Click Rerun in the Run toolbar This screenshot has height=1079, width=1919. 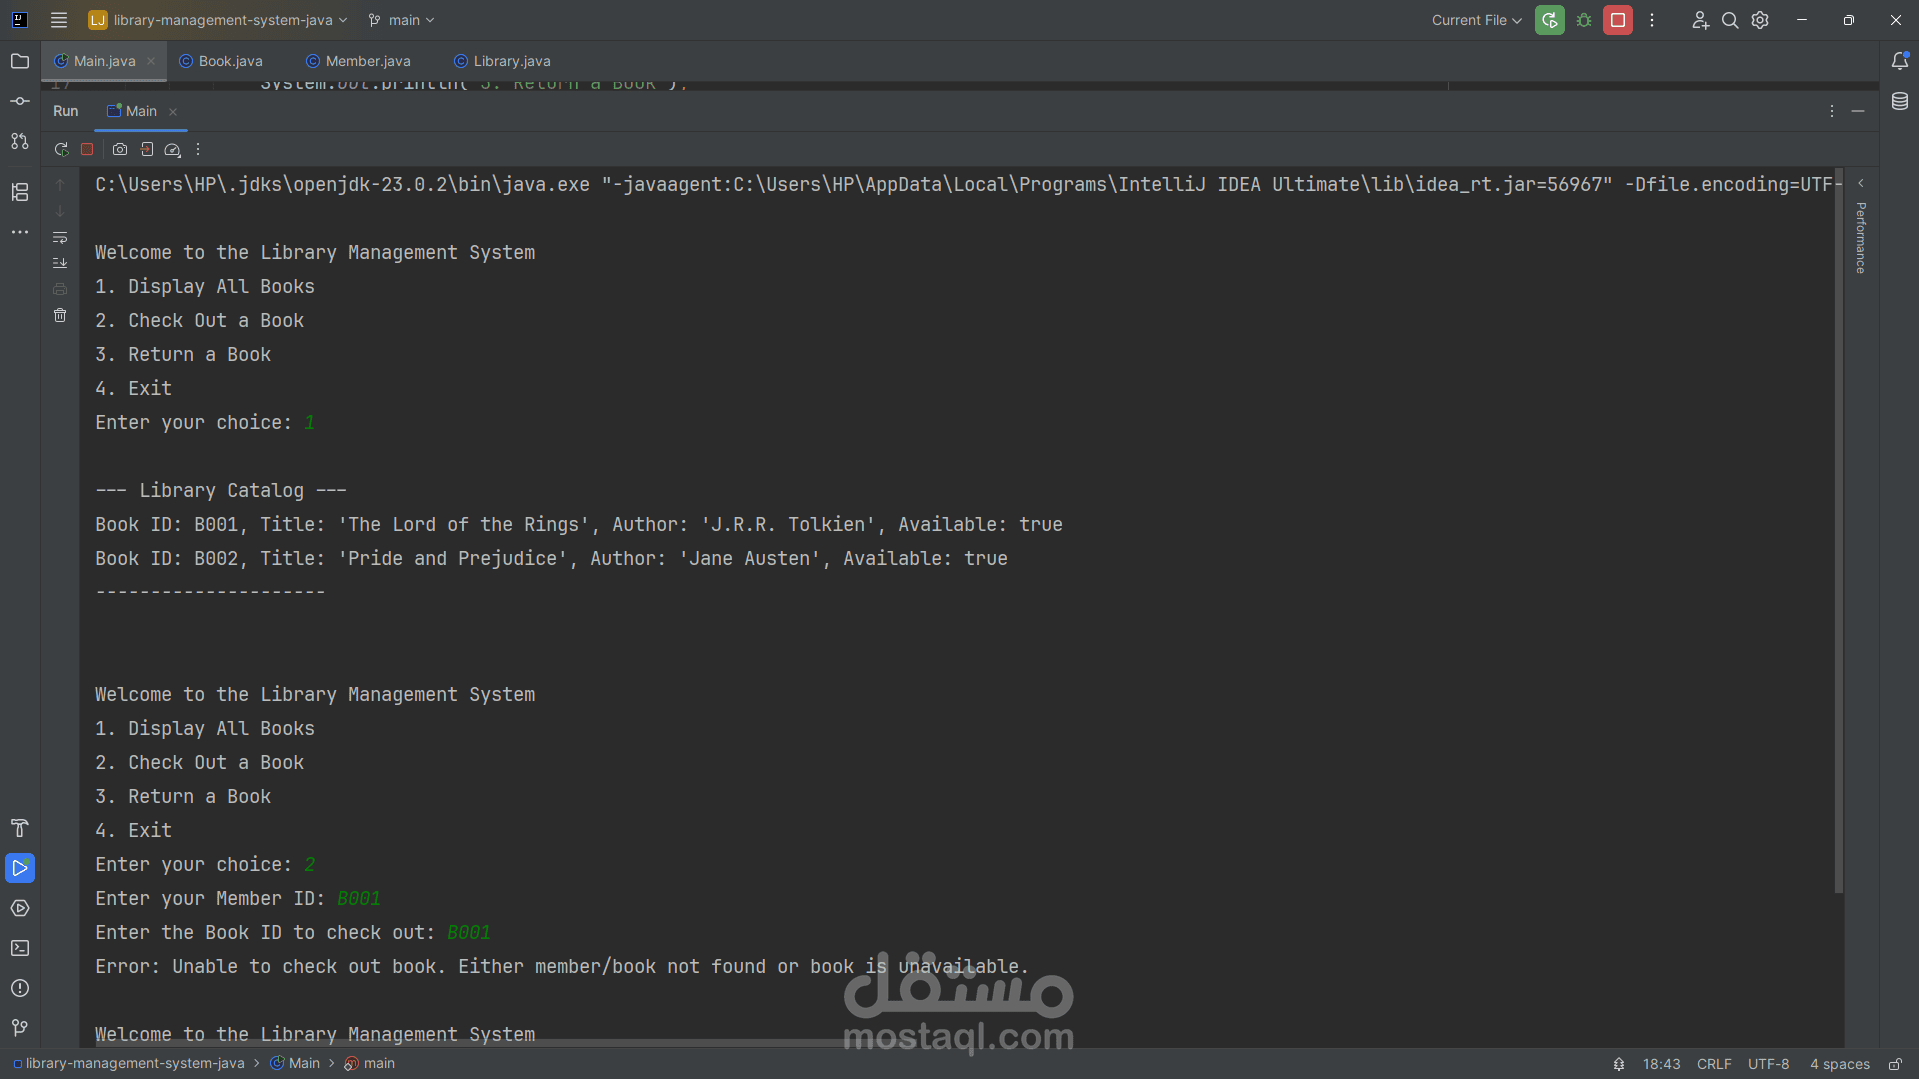(x=61, y=149)
